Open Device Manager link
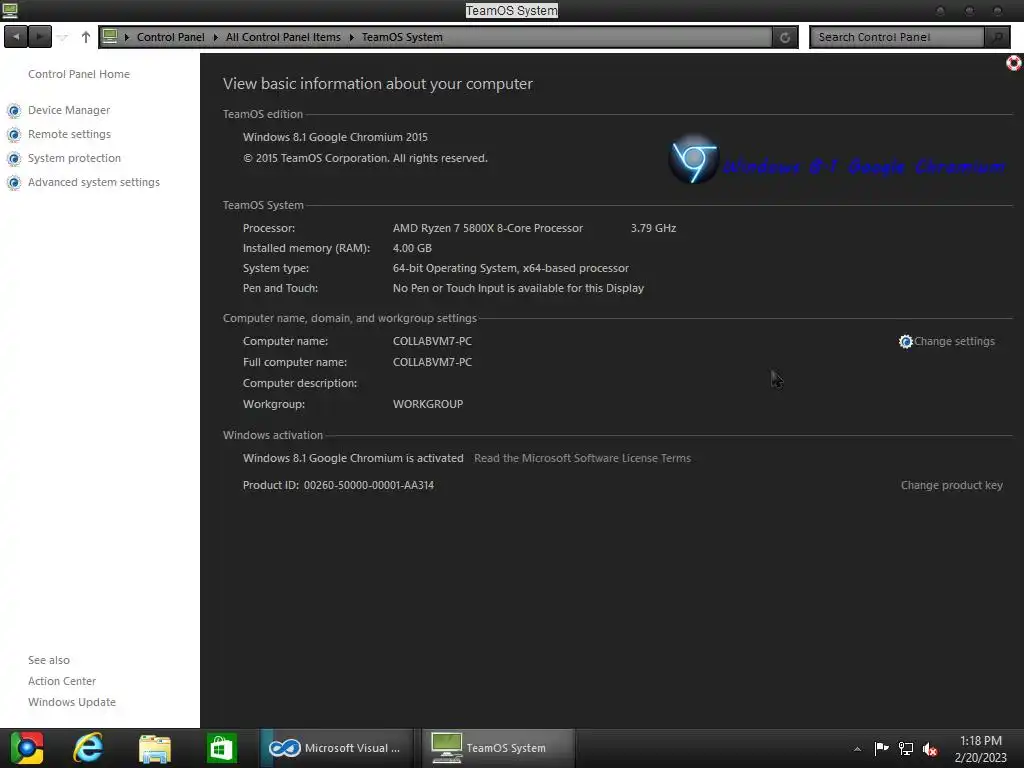The height and width of the screenshot is (768, 1024). [x=69, y=110]
